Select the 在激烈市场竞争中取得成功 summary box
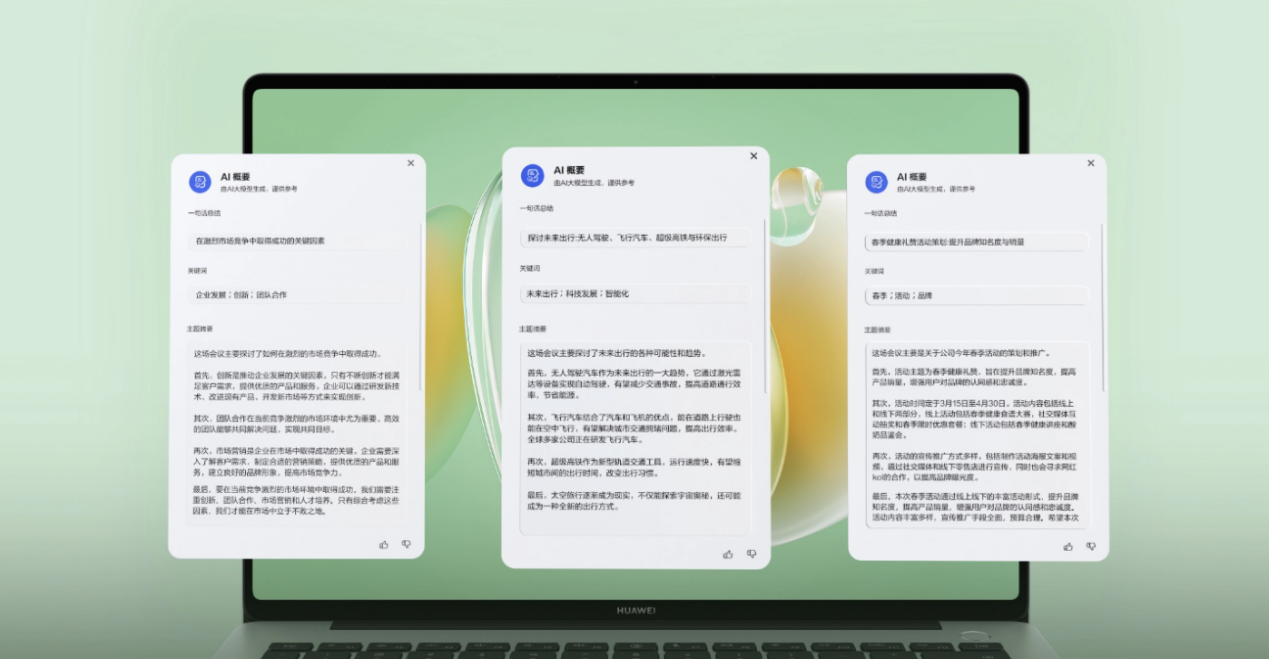 click(x=297, y=241)
